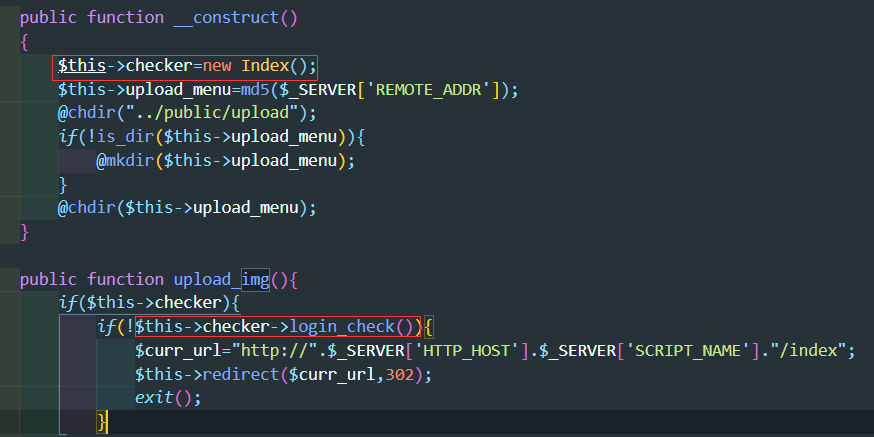Click '$this' in the checker assignment line
874x437 pixels.
coord(82,66)
